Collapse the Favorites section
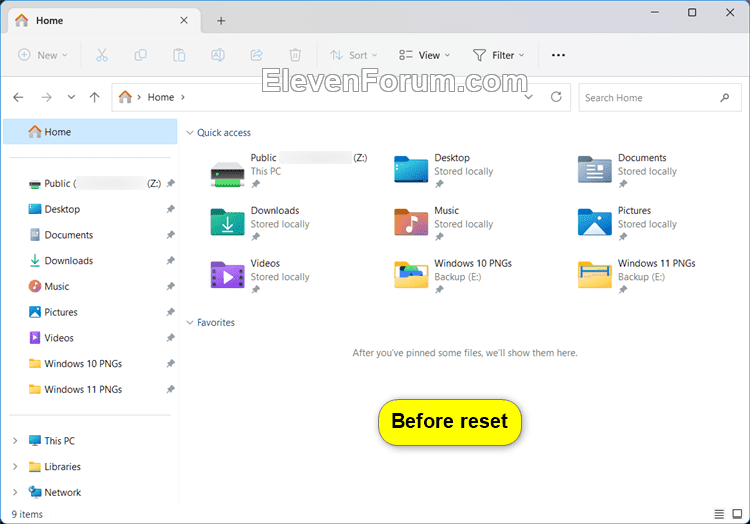This screenshot has height=524, width=750. (190, 323)
